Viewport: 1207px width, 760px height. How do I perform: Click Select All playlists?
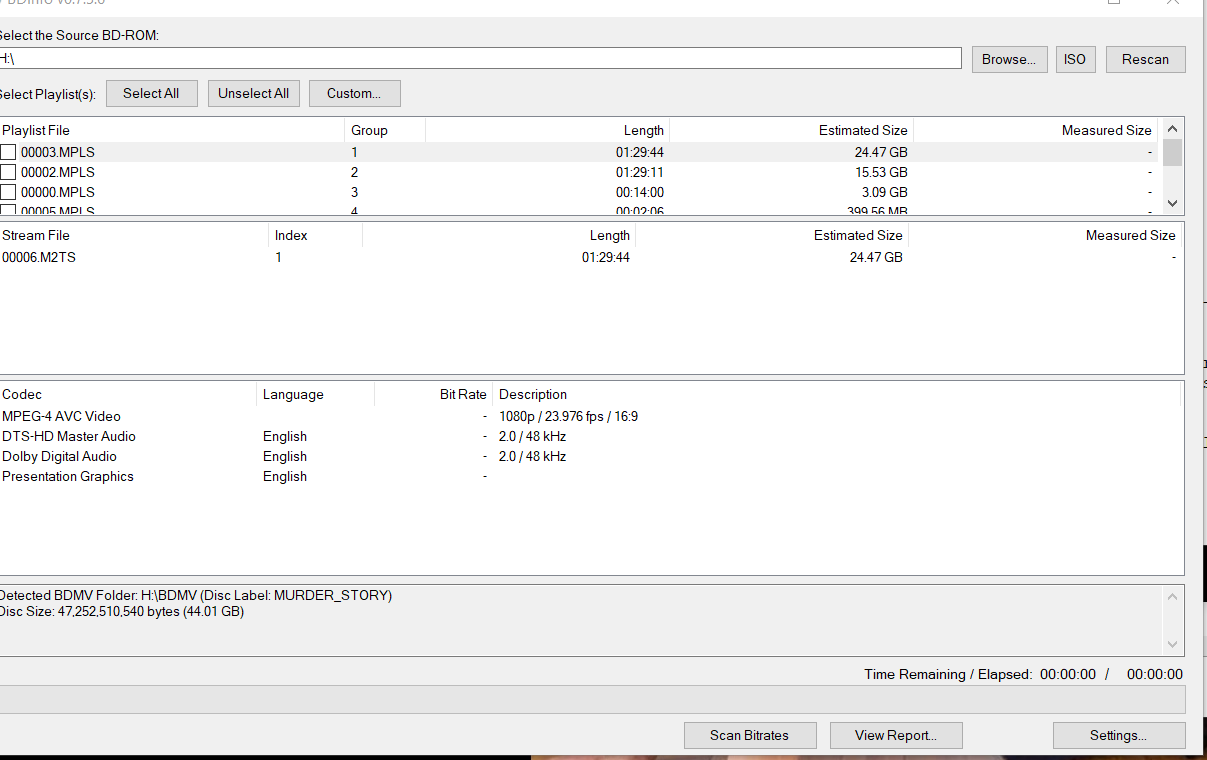[151, 93]
